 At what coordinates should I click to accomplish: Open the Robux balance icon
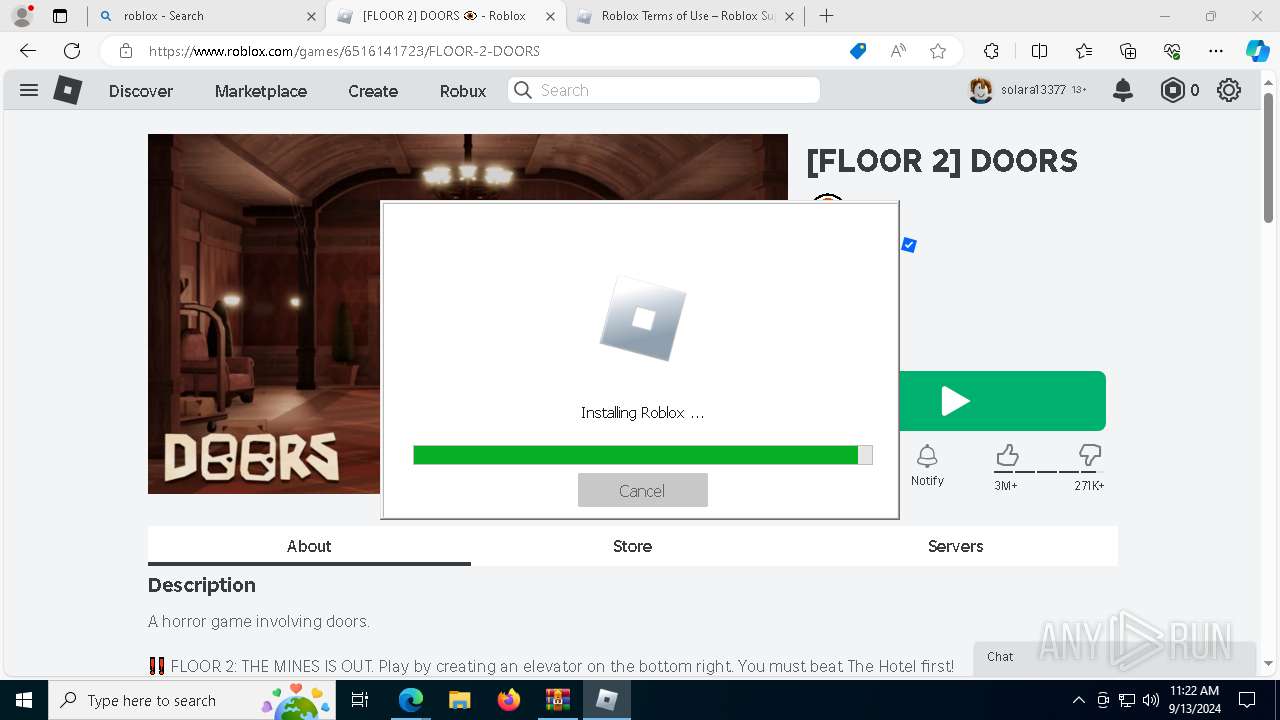(x=1172, y=90)
